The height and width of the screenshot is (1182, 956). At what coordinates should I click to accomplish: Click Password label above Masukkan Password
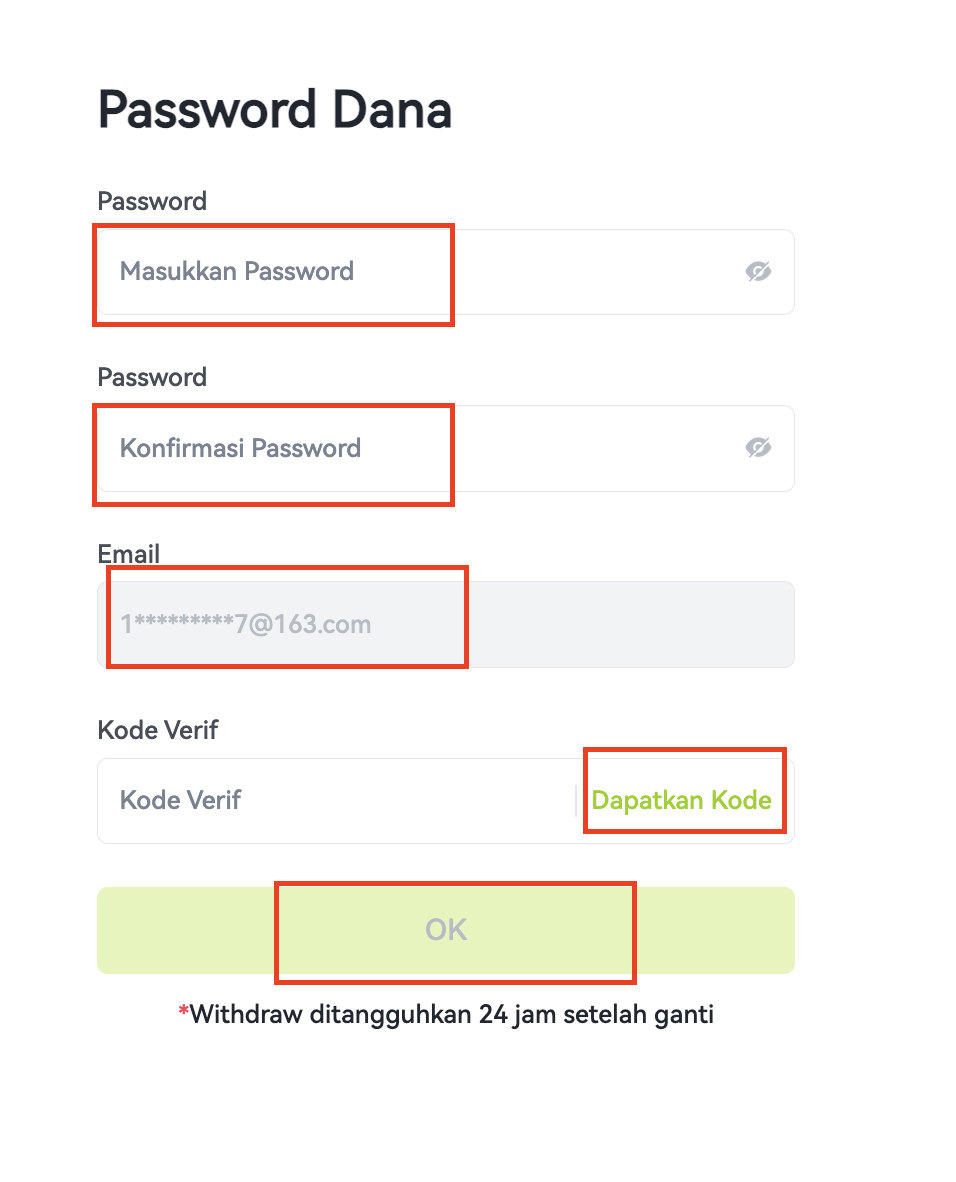click(x=152, y=201)
